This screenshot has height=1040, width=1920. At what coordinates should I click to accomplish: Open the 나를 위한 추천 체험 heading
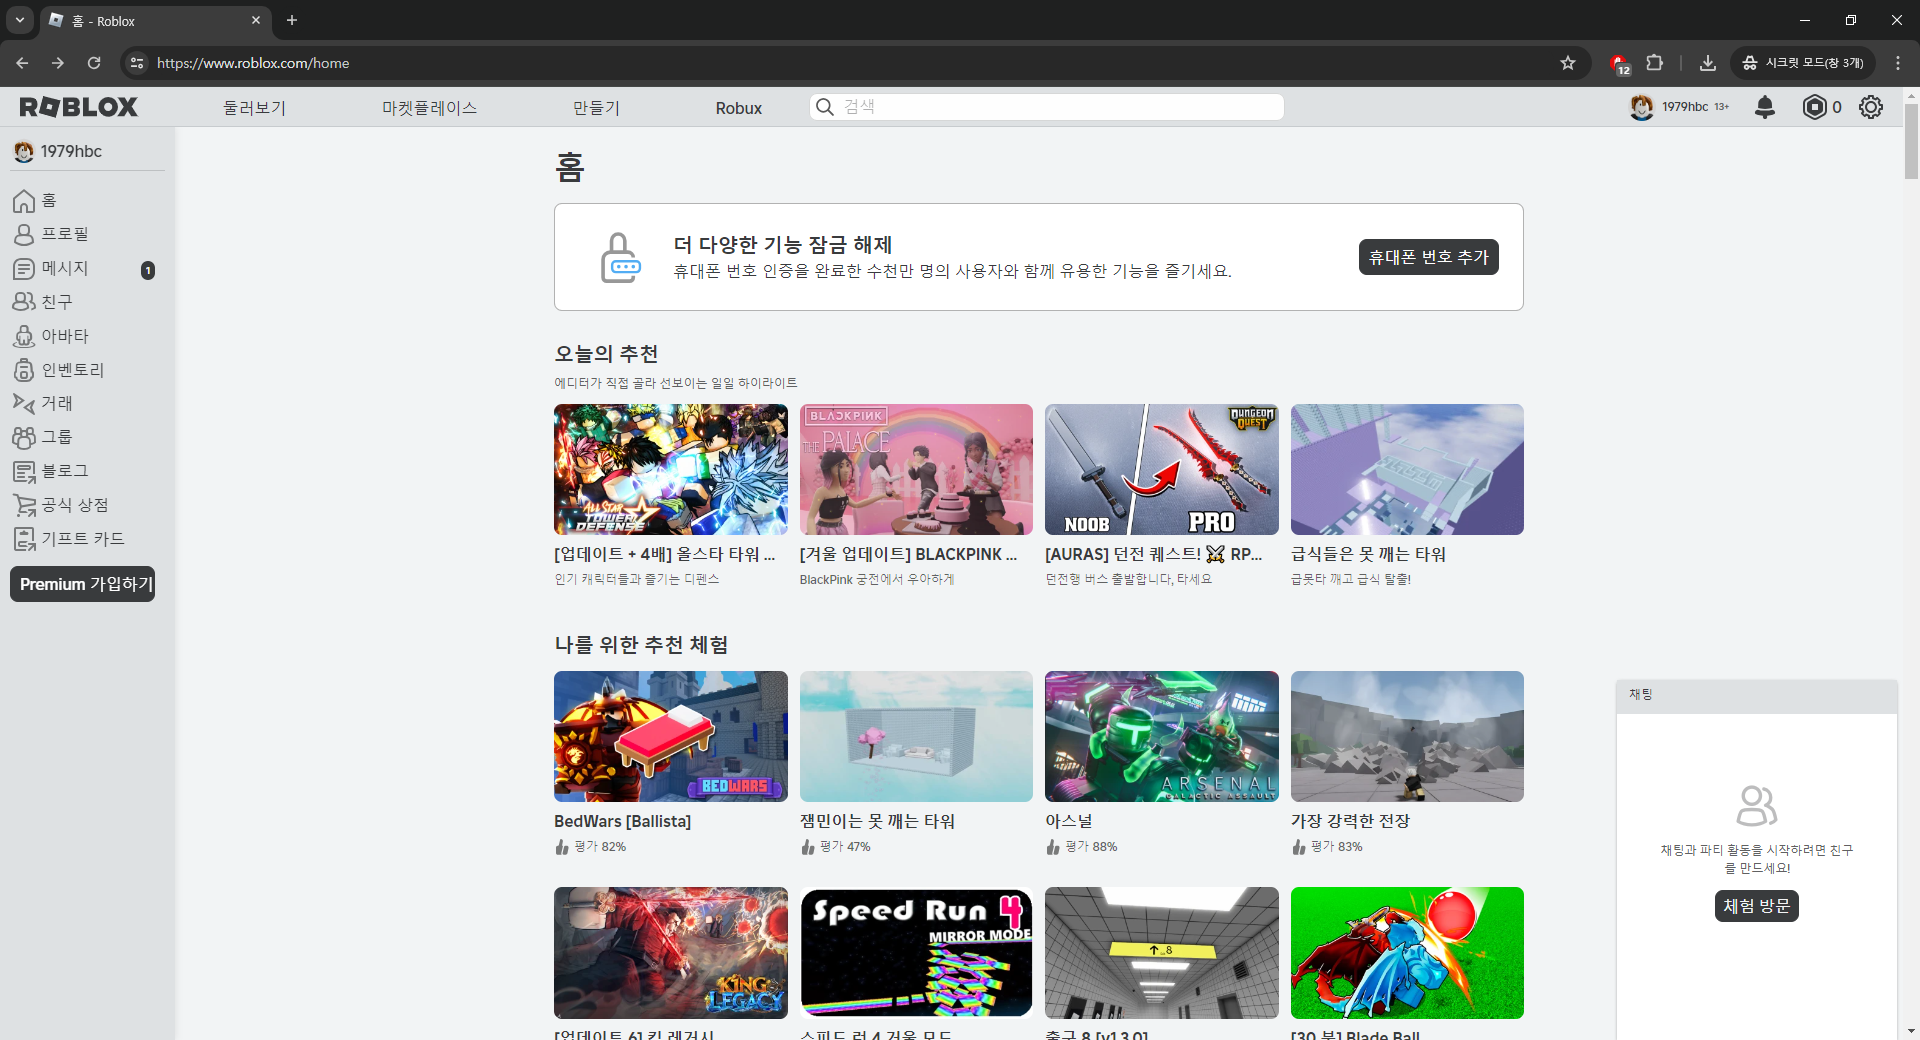tap(641, 645)
